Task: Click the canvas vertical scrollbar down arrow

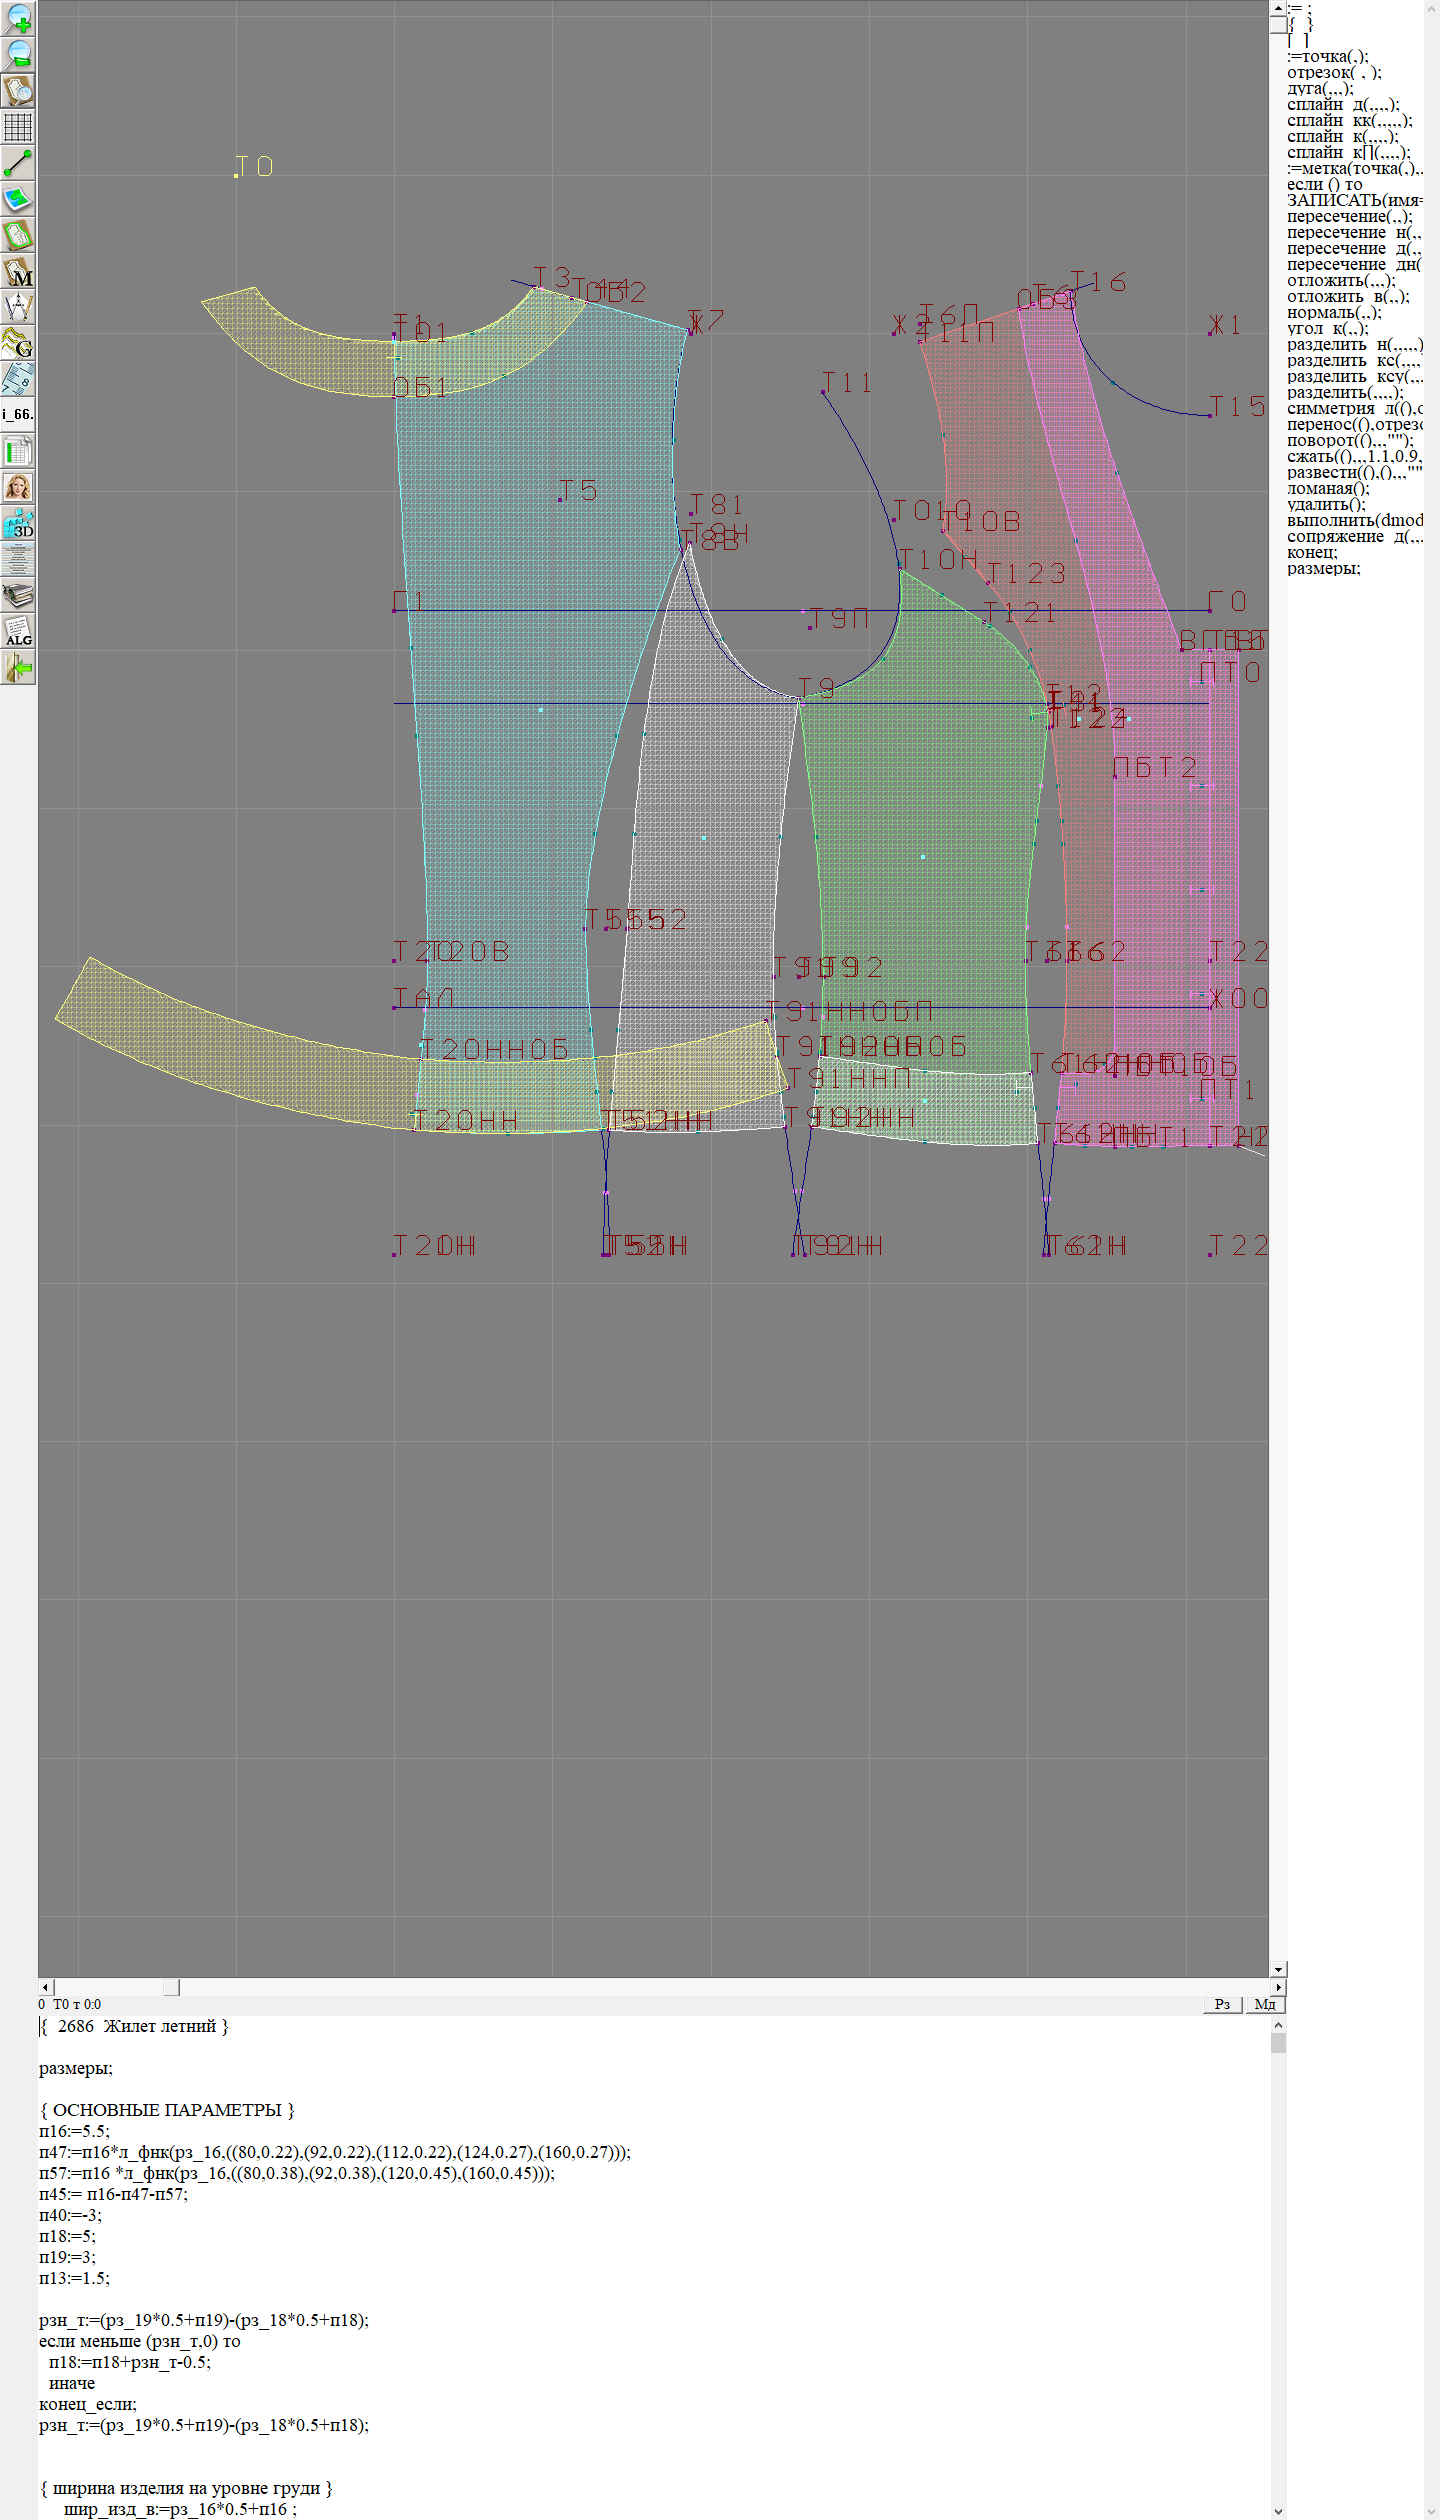Action: coord(1278,1969)
